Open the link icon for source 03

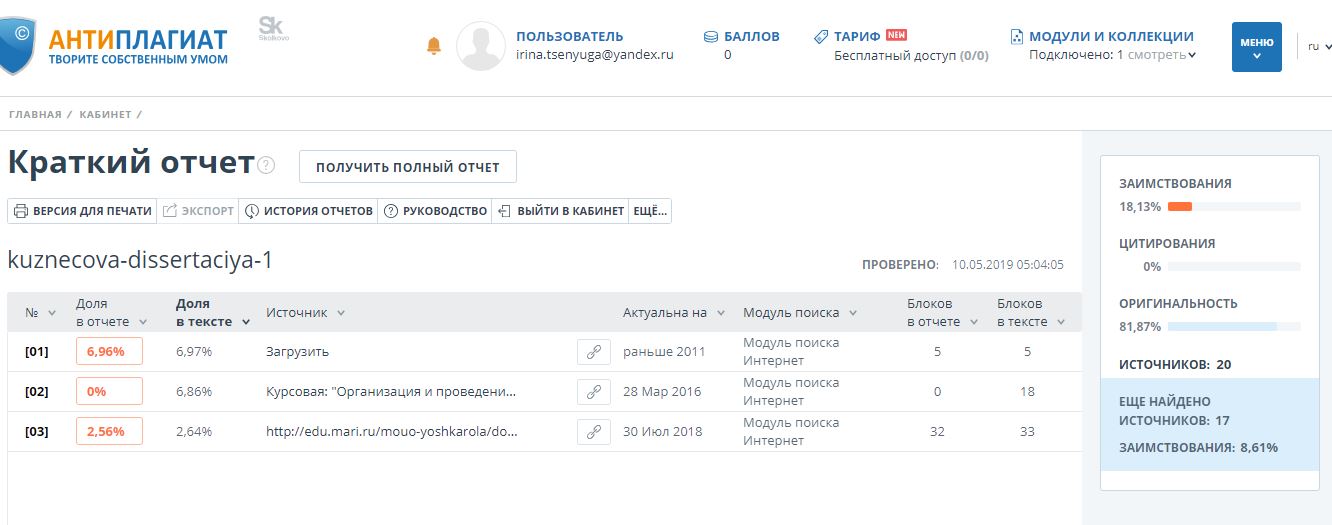click(x=593, y=432)
